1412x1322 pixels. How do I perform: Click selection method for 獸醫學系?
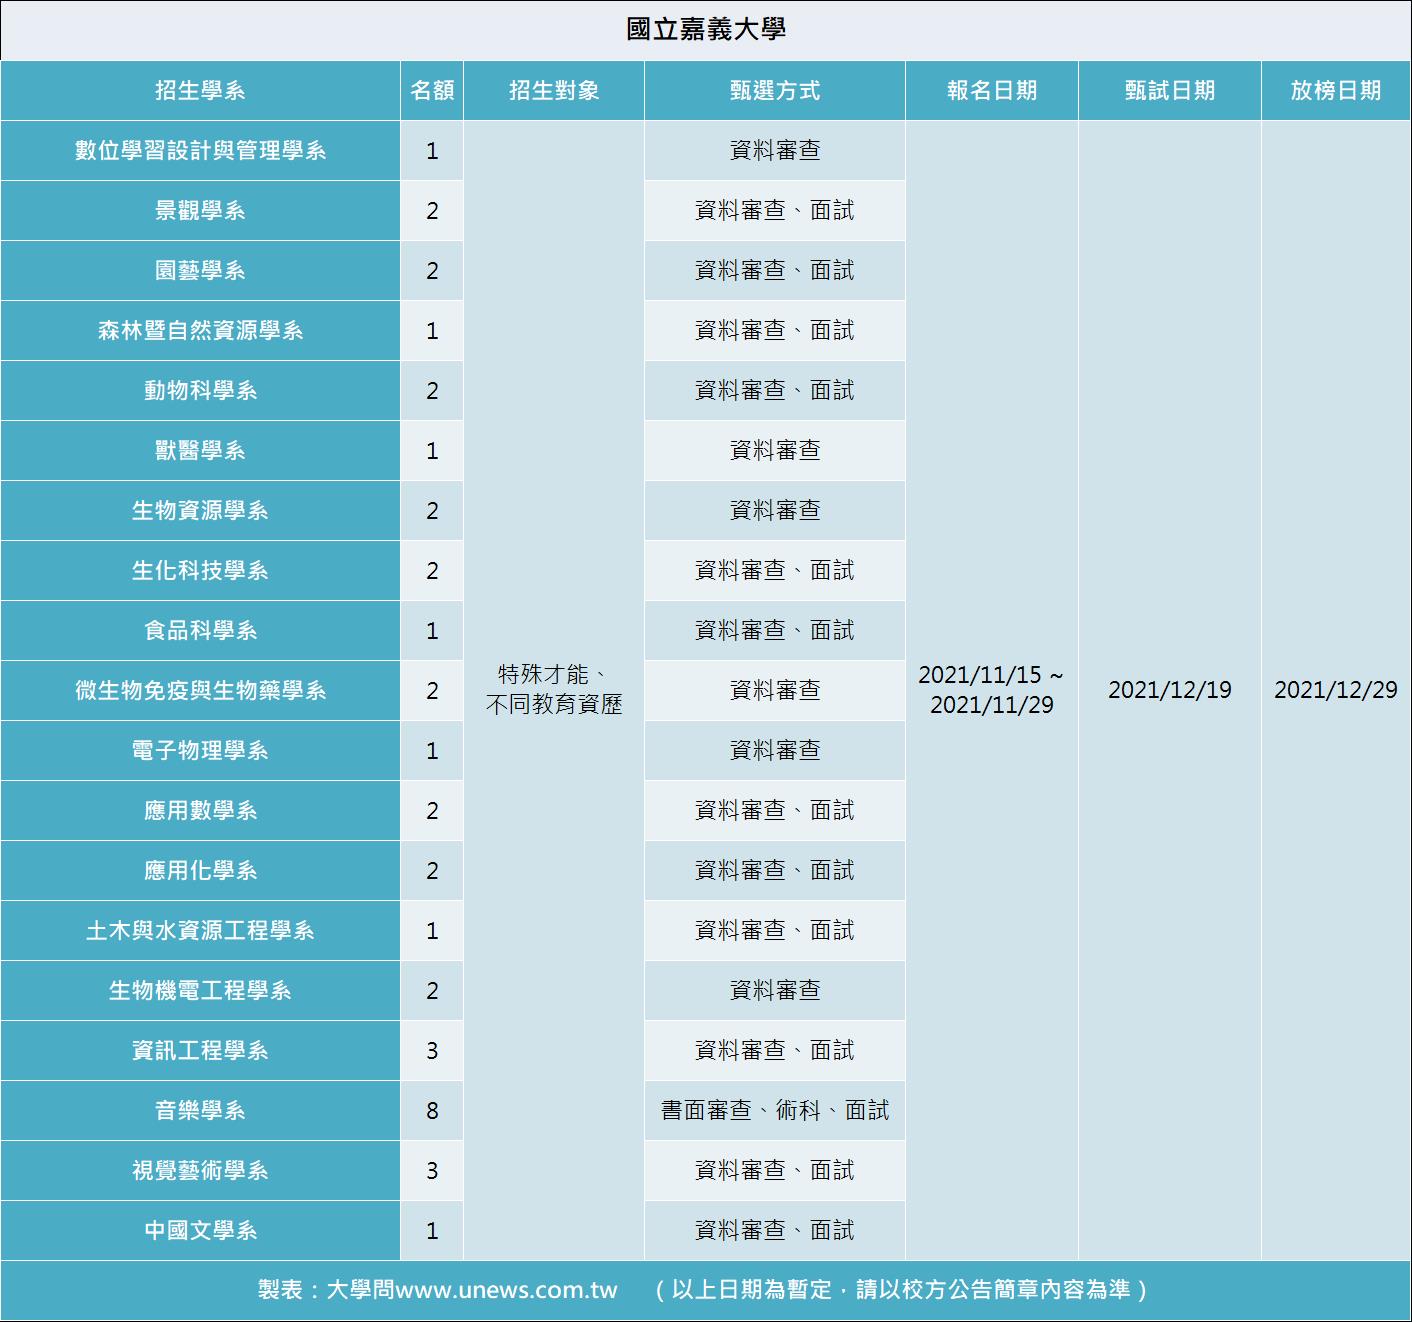click(x=775, y=451)
